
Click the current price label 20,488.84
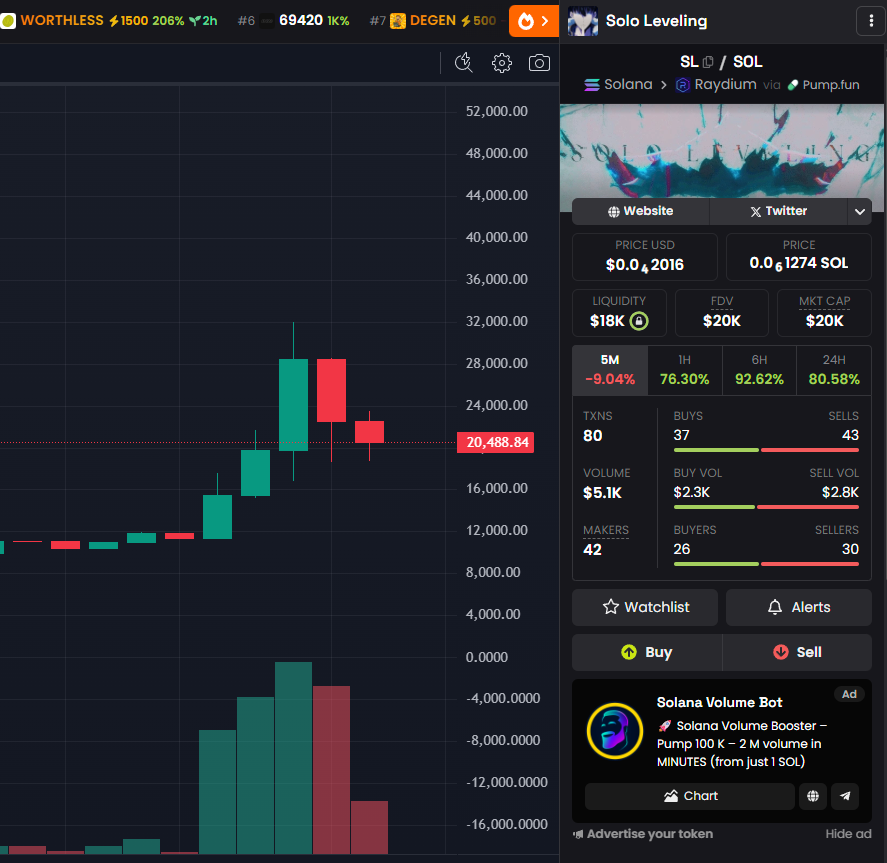[x=496, y=442]
